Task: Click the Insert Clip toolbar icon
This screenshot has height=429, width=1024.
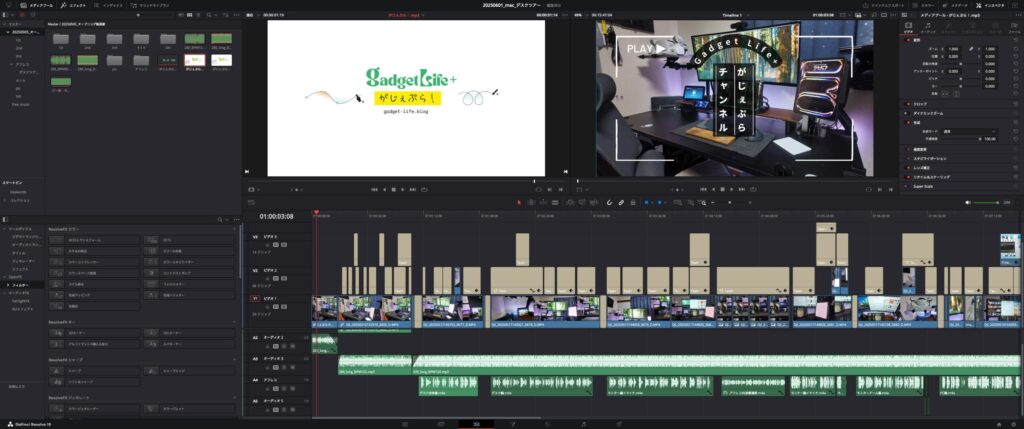Action: [x=569, y=202]
